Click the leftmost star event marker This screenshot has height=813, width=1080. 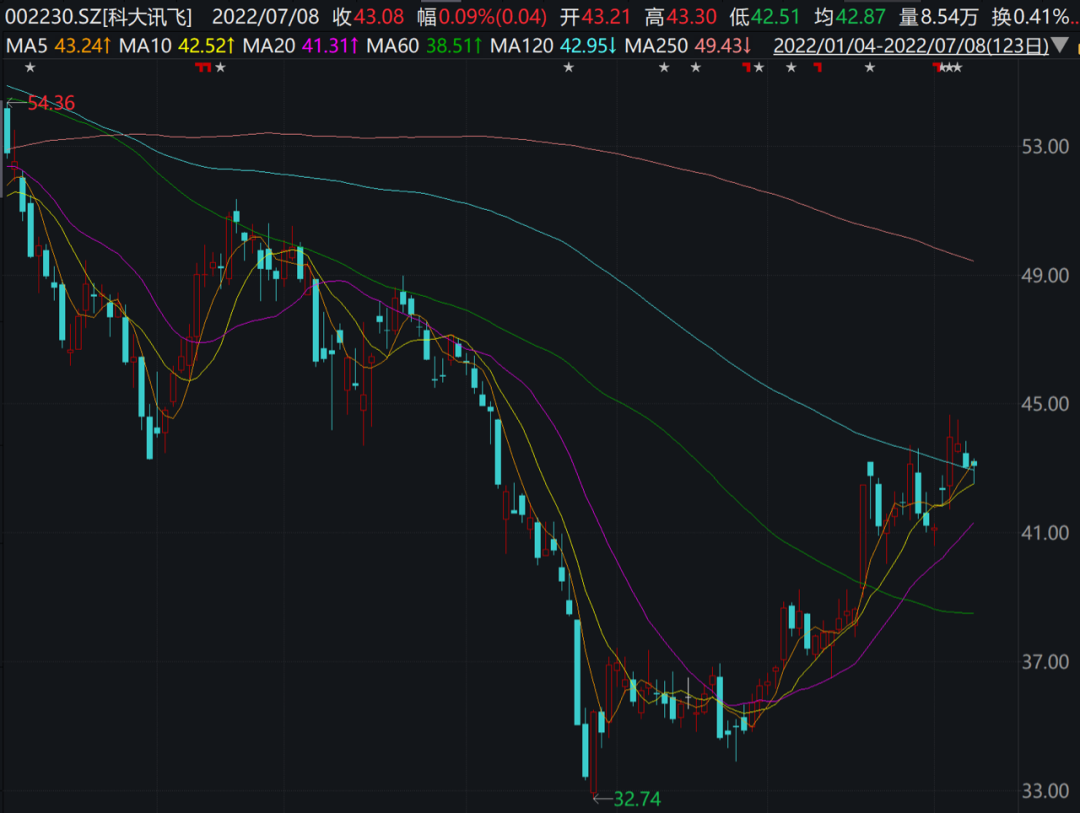30,67
